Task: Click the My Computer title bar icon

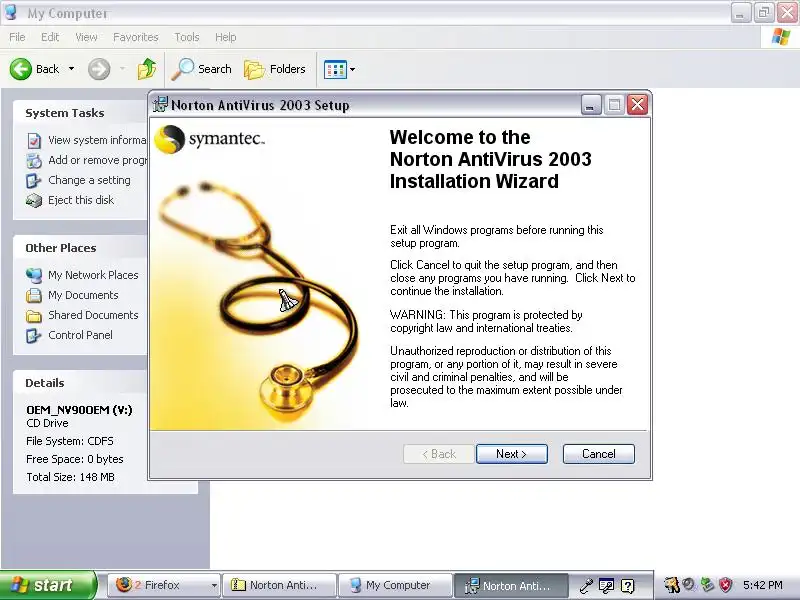Action: (x=11, y=12)
